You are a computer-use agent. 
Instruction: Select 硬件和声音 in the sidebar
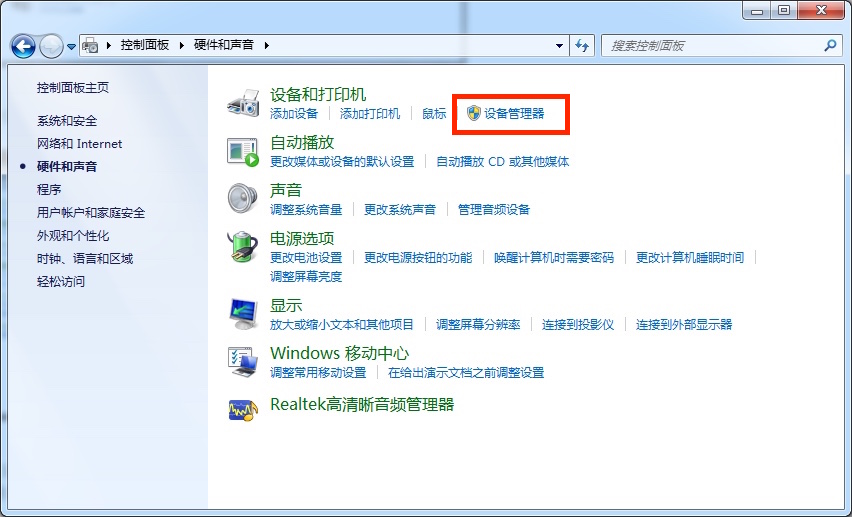click(67, 166)
